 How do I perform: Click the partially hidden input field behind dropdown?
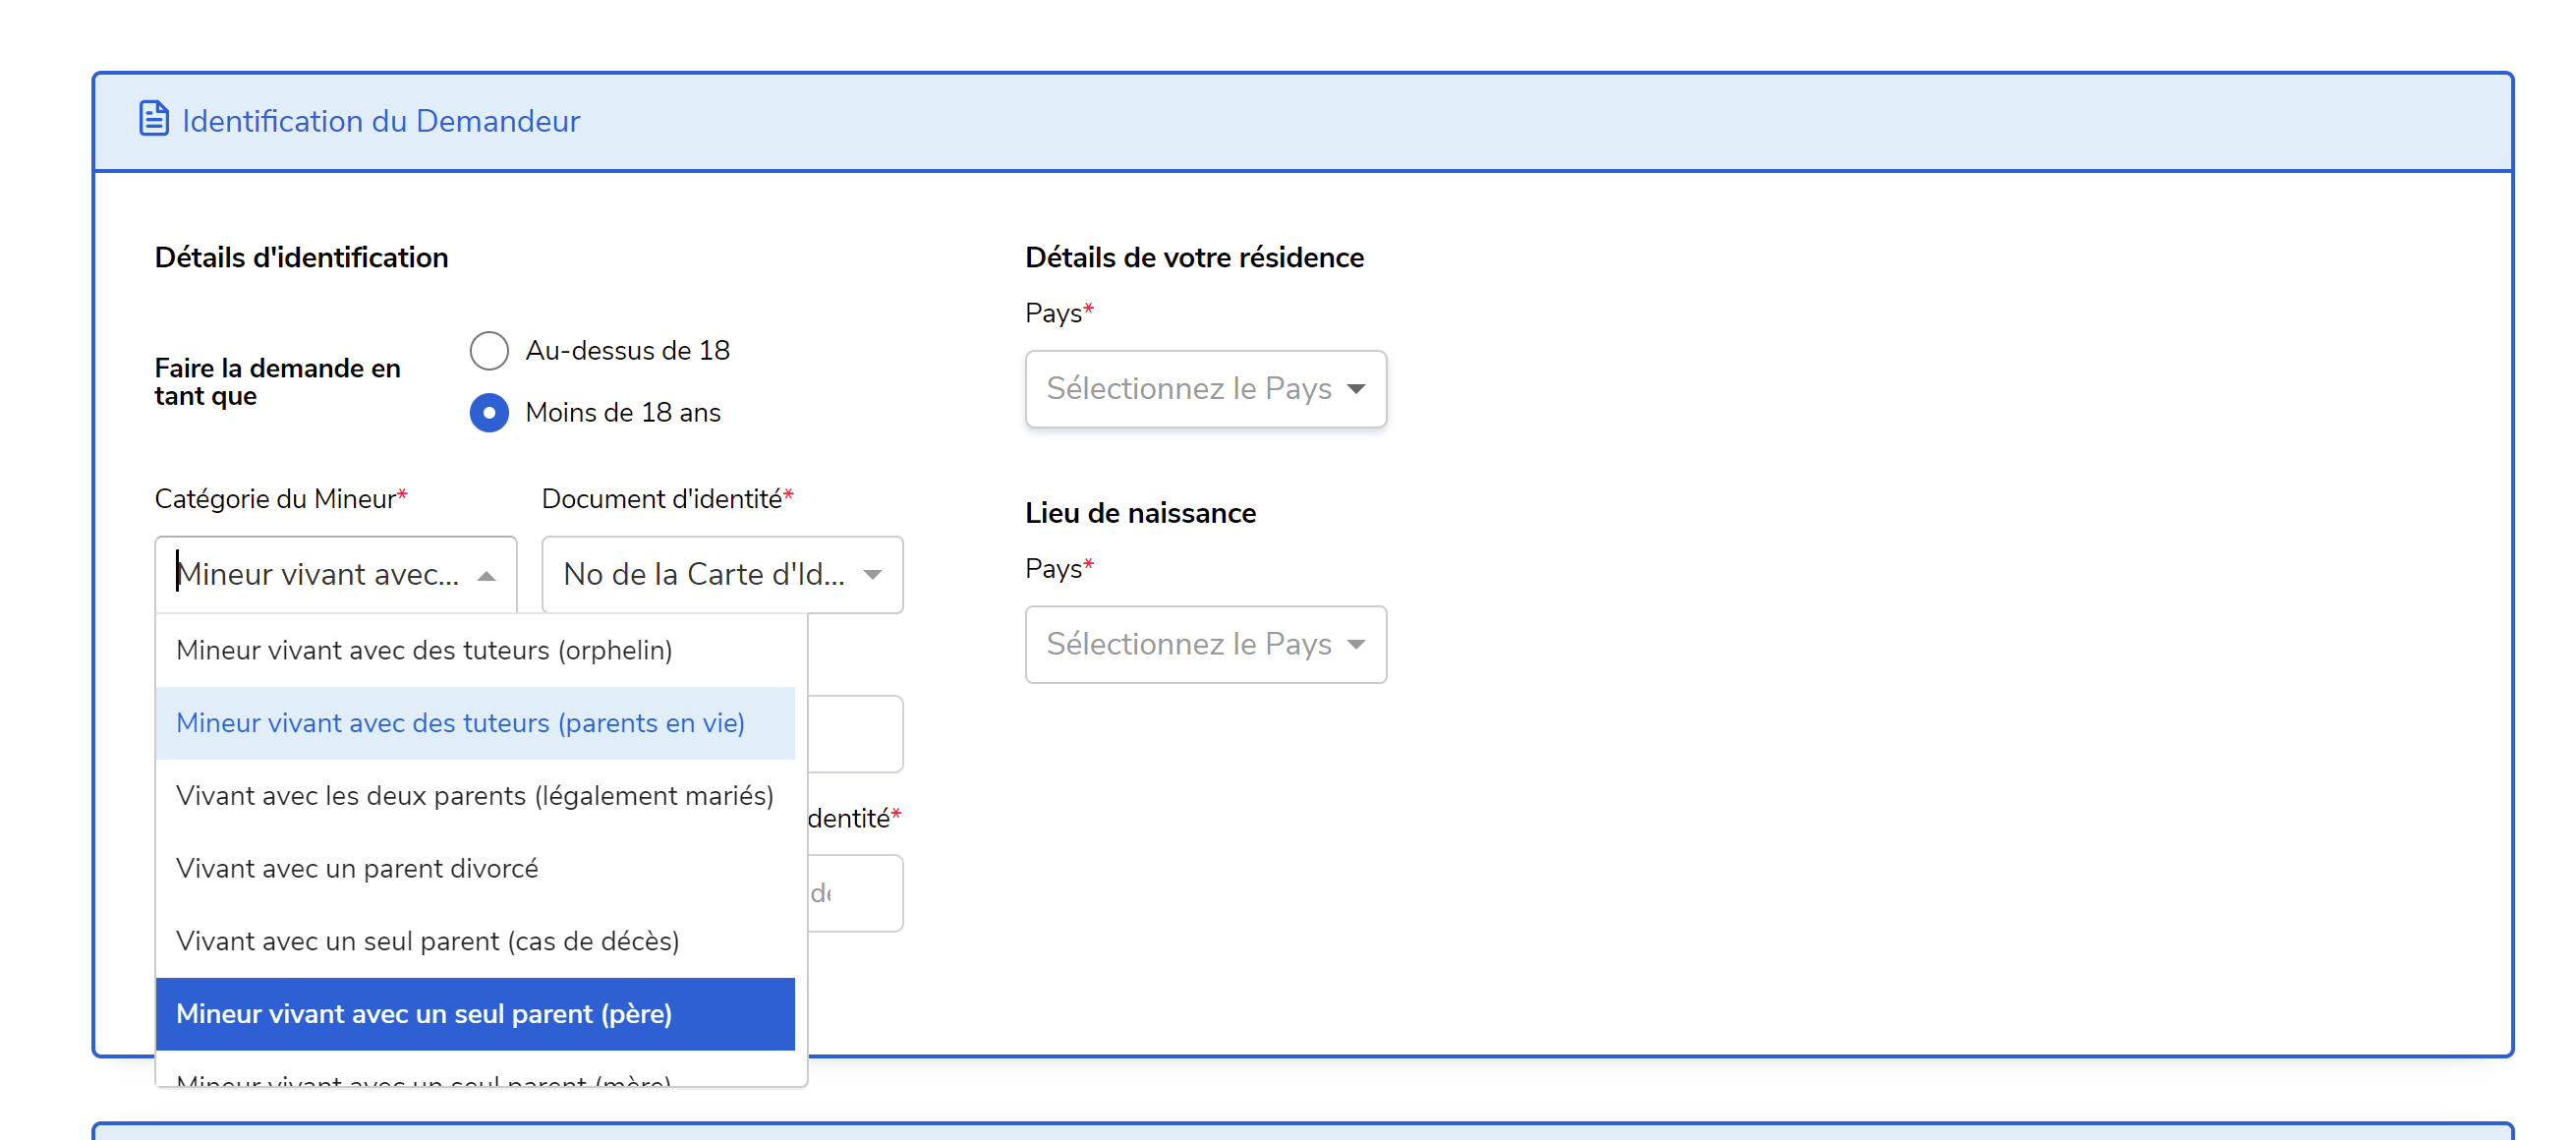click(x=855, y=734)
